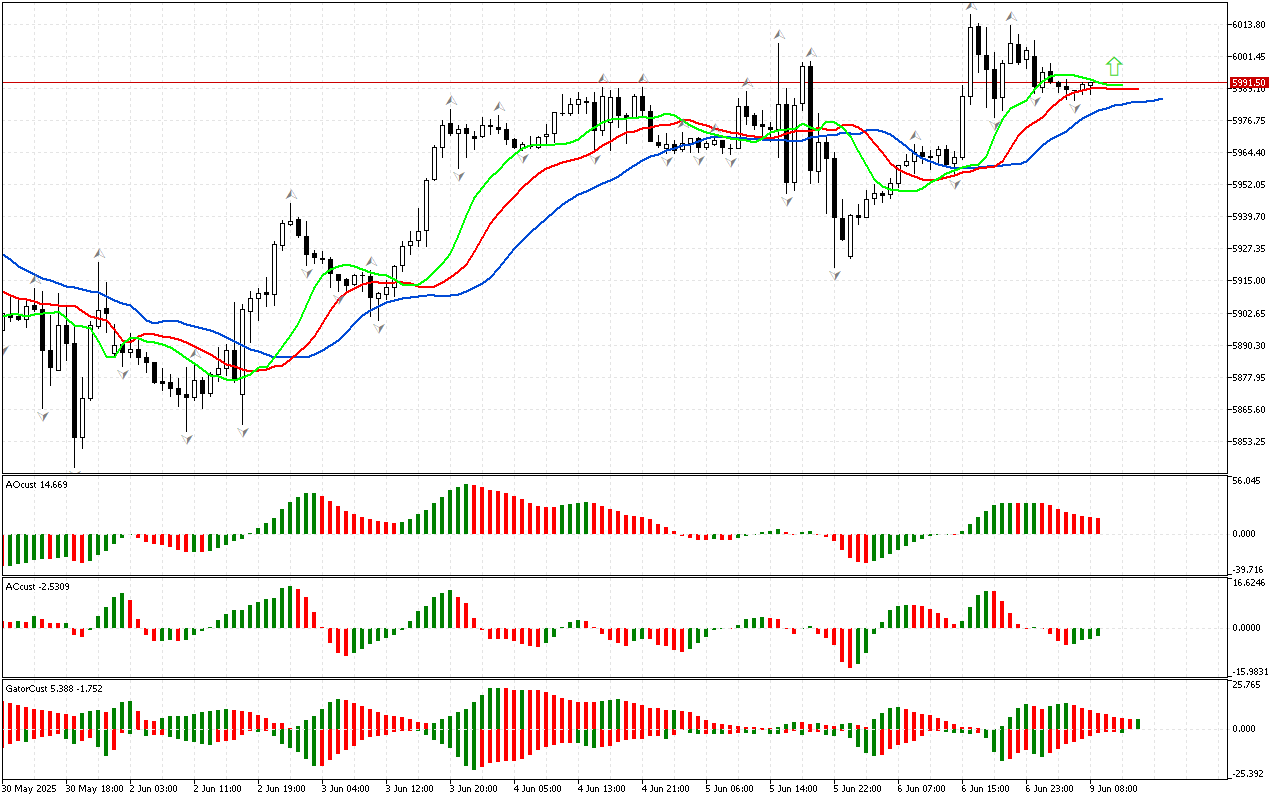This screenshot has height=800, width=1280.
Task: Select the up fractal at the 2 Jun 19:00 peak
Action: 291,193
